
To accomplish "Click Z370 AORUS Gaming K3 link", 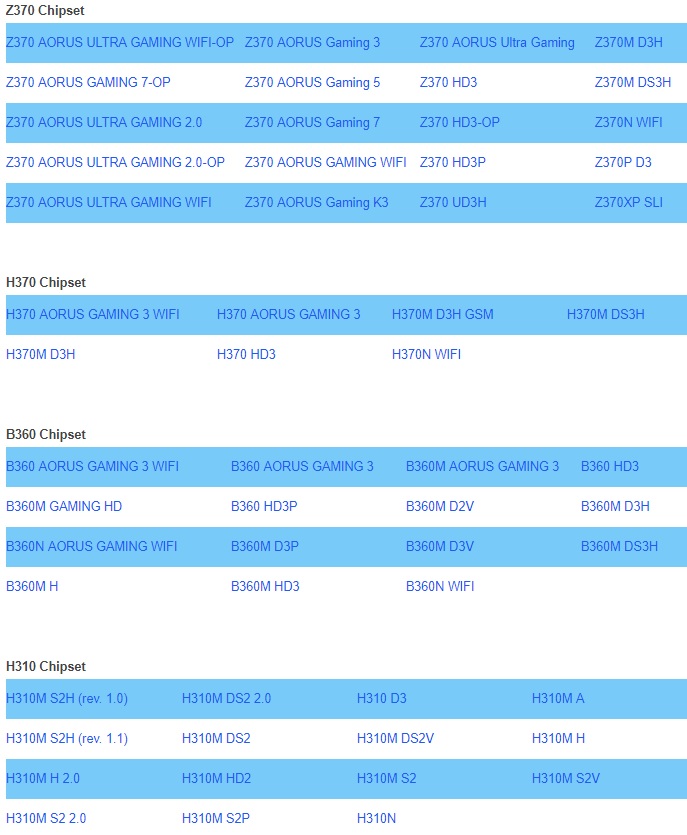I will pos(317,202).
